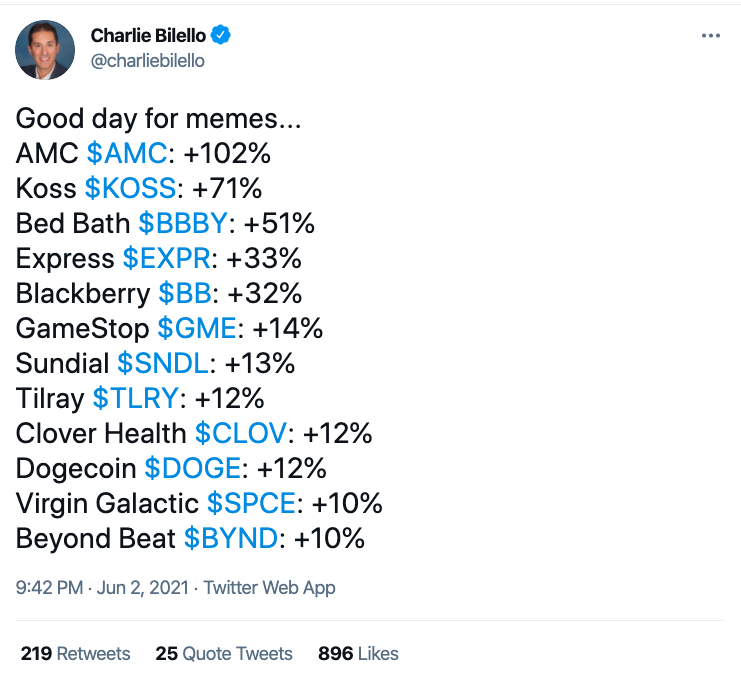
Task: View the 219 Retweets list
Action: tap(76, 654)
